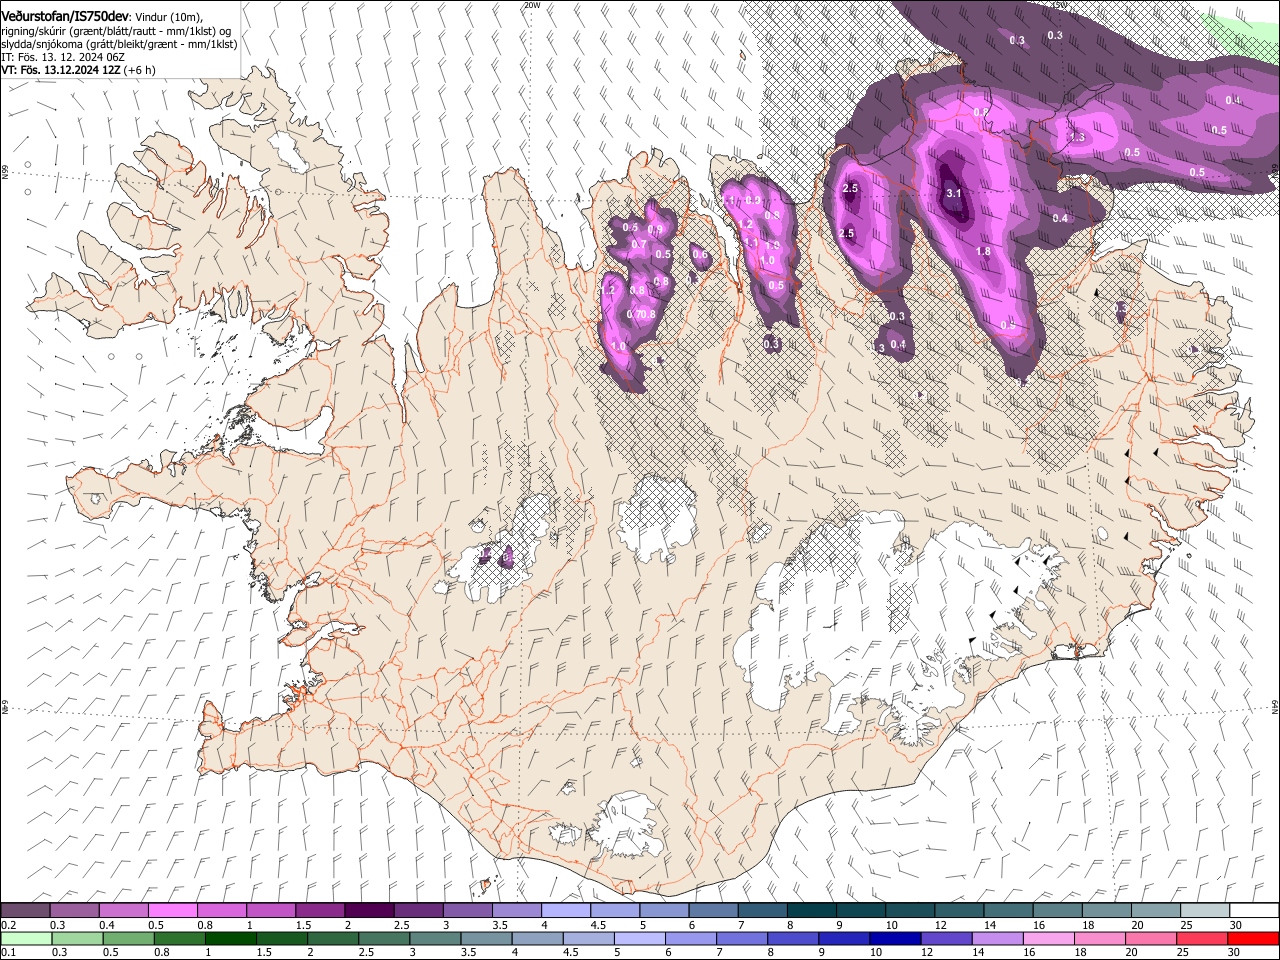
Task: Click the white 30 swatch in snow legend
Action: click(1254, 911)
